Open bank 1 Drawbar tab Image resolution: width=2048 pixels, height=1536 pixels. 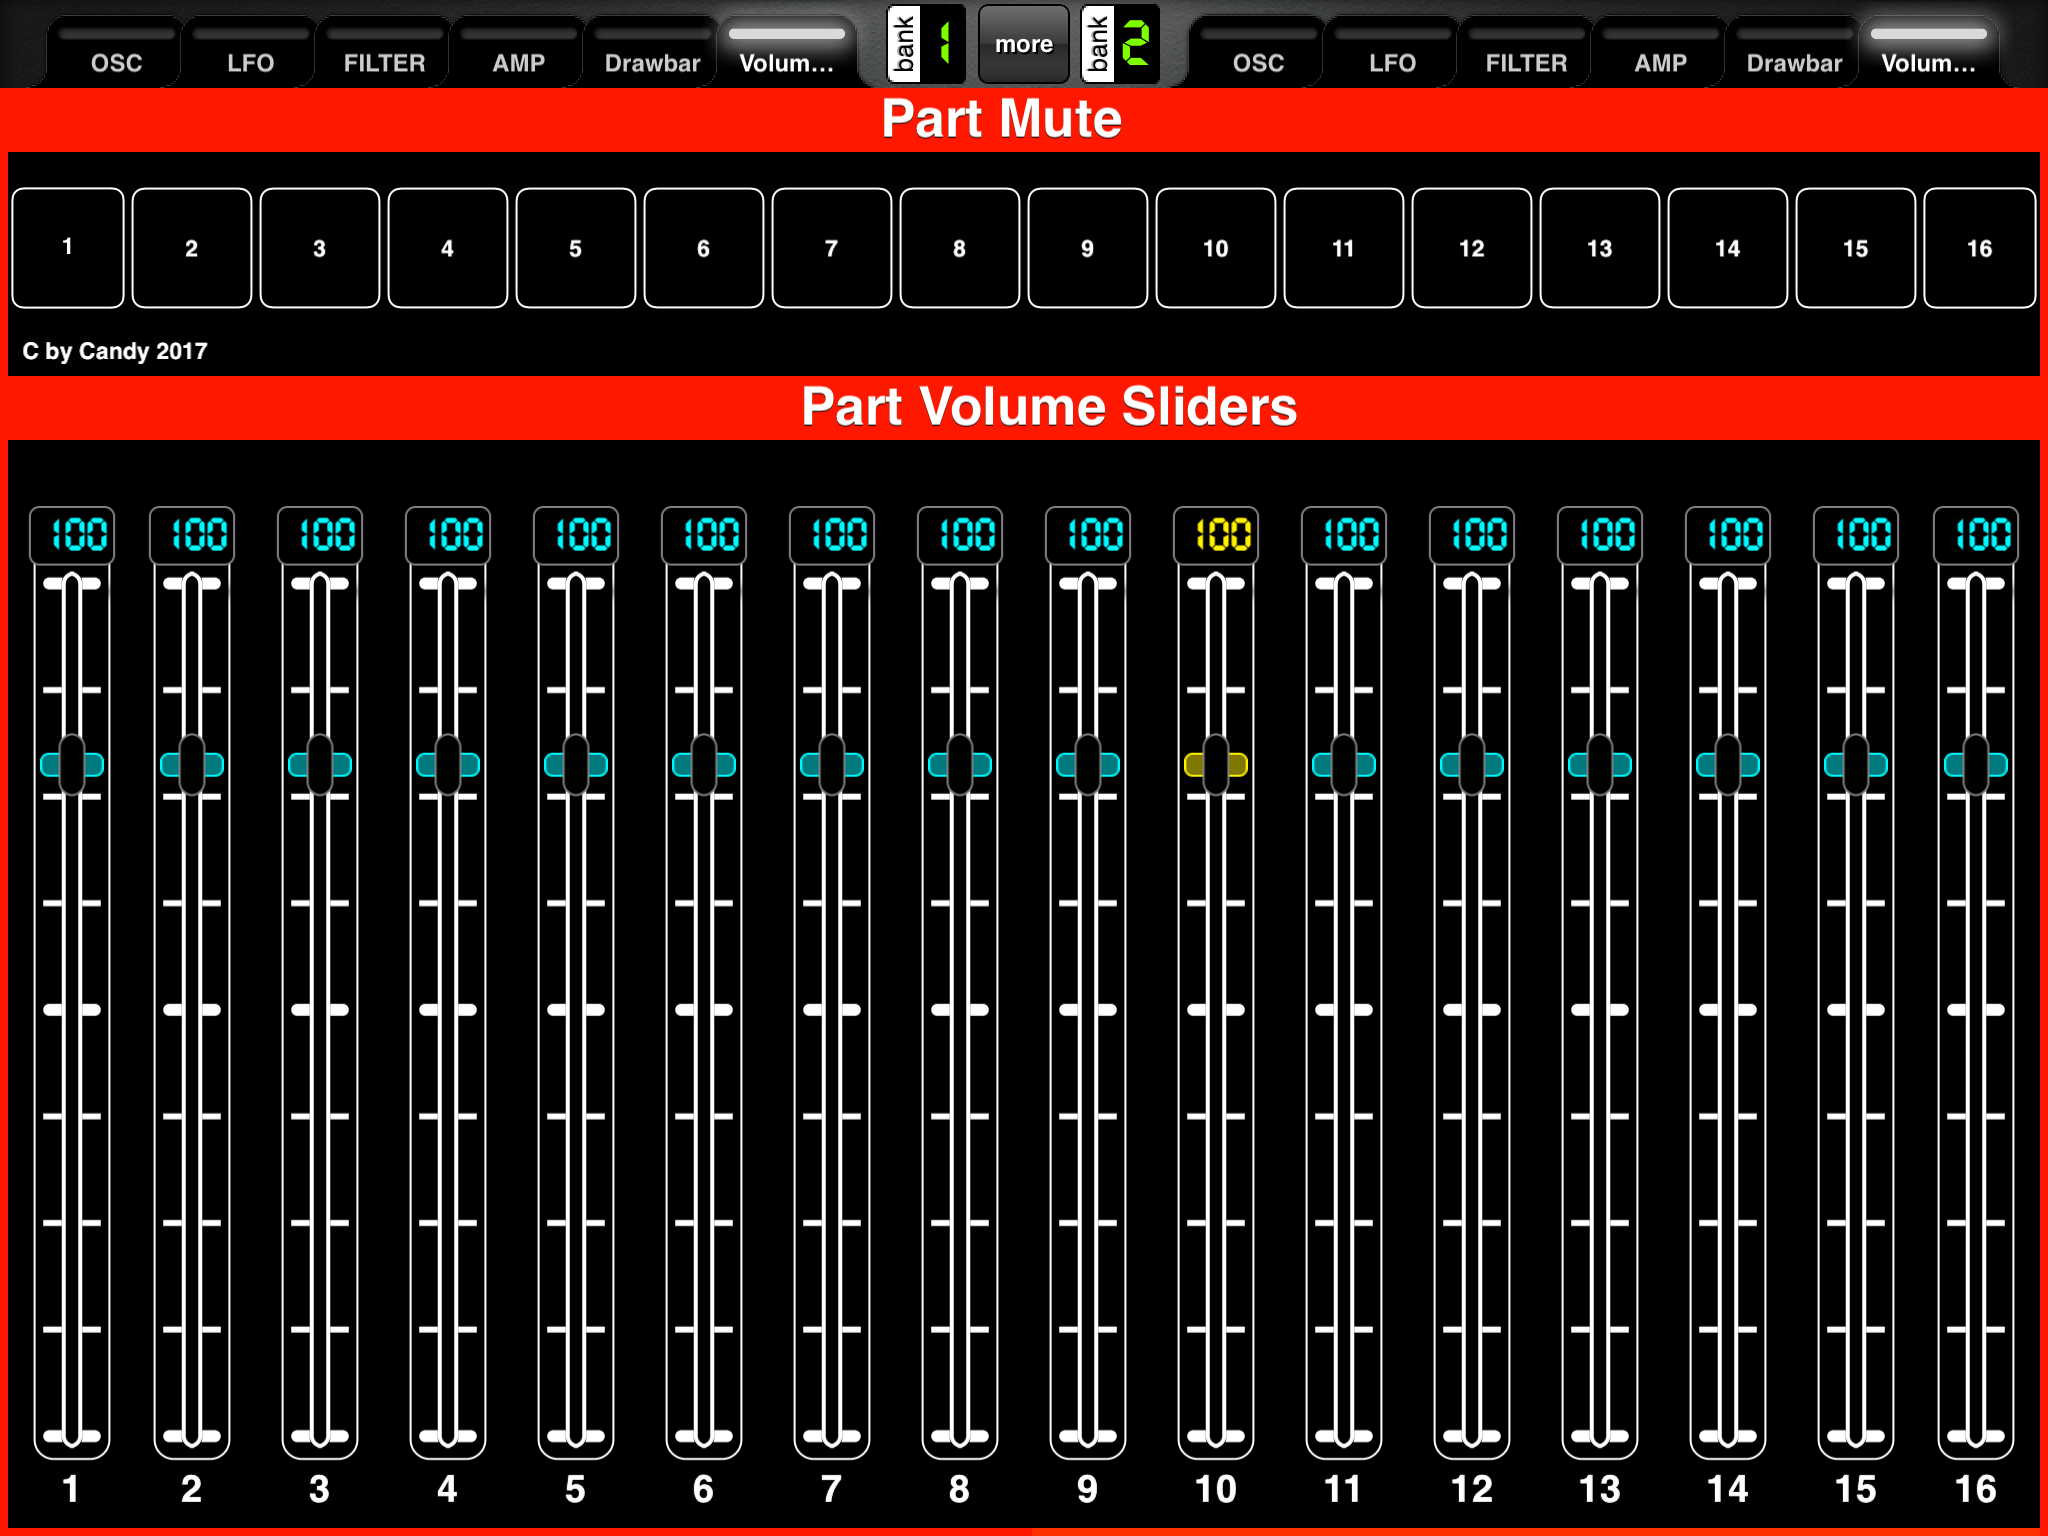click(652, 52)
